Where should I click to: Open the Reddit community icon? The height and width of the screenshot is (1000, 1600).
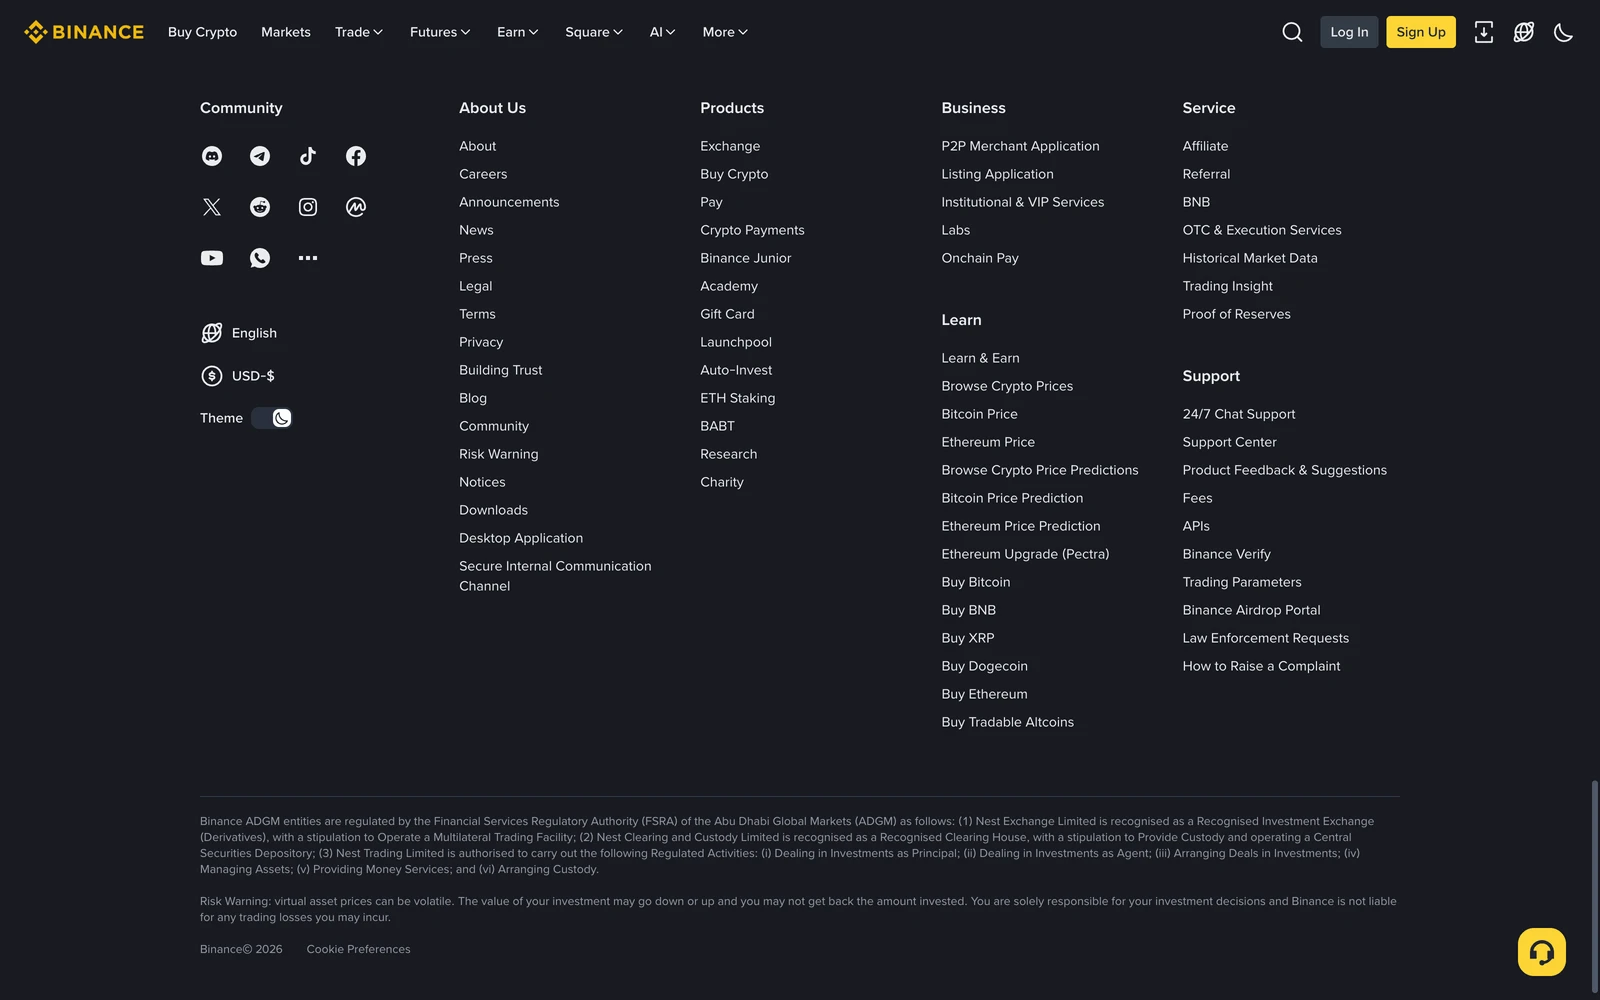(x=260, y=207)
